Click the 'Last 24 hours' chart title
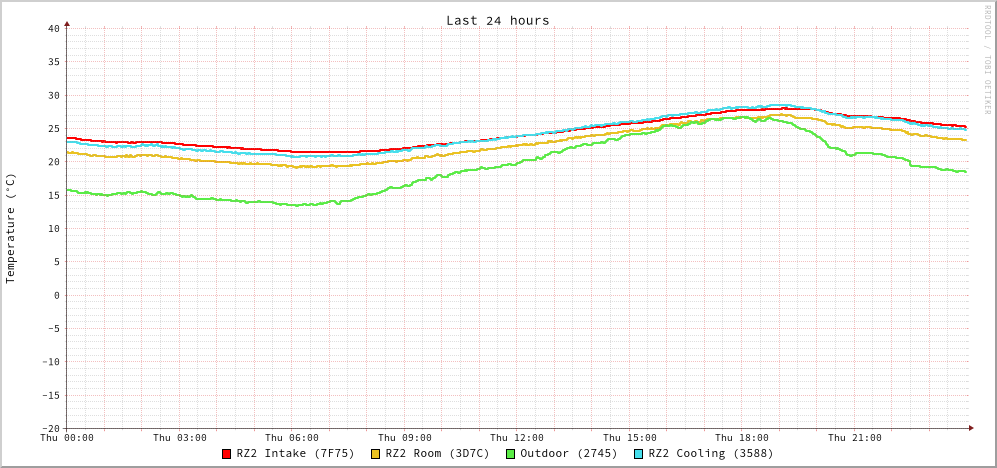This screenshot has width=997, height=468. [x=497, y=20]
